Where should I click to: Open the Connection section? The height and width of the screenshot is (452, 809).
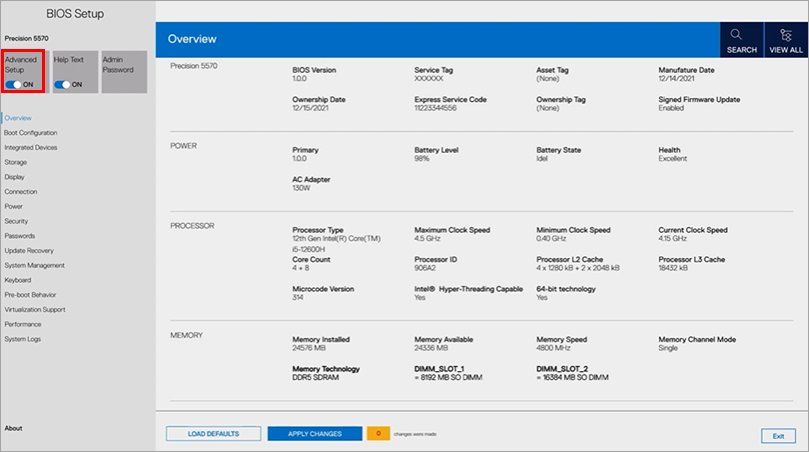[21, 192]
